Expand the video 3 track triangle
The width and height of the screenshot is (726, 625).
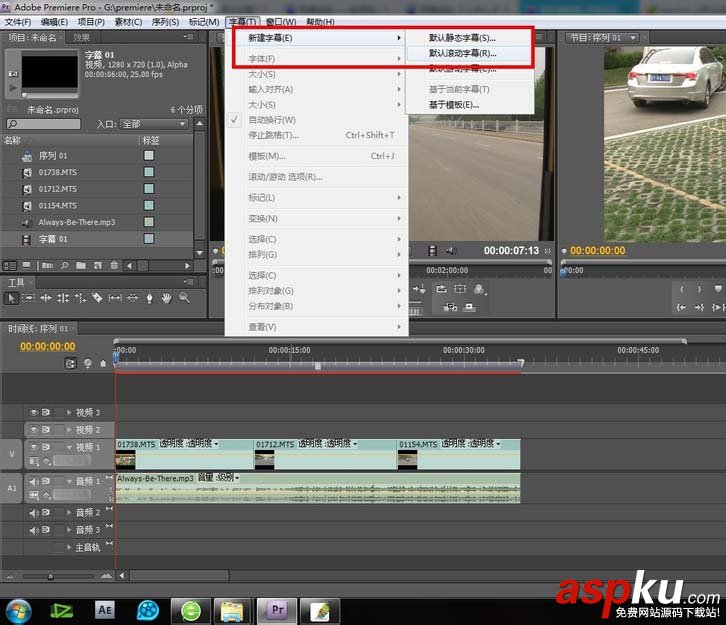69,412
